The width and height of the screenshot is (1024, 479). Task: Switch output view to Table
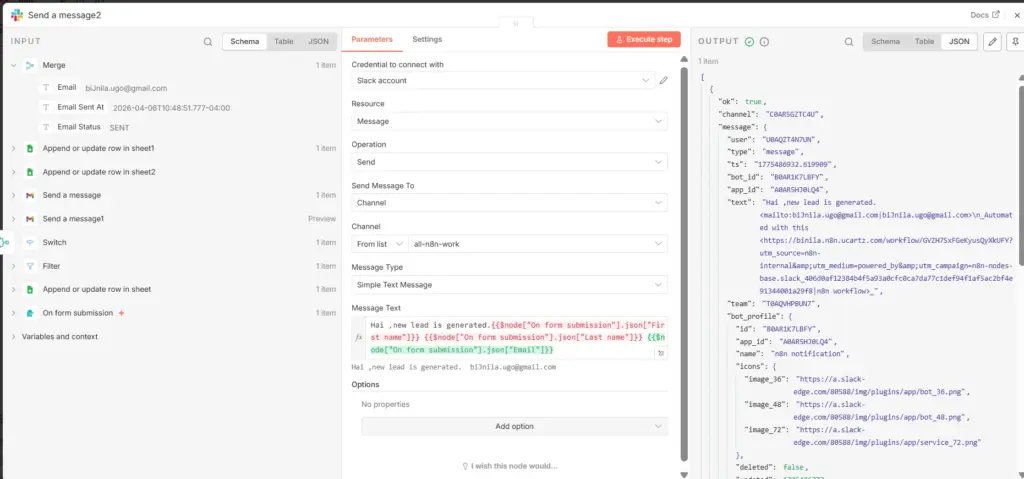pos(924,41)
